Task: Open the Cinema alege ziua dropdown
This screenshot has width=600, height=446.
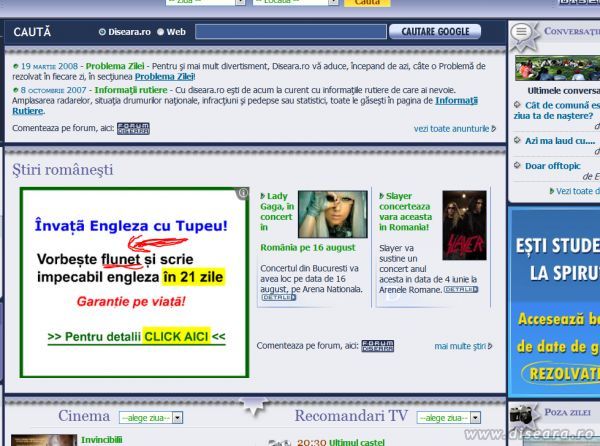Action: pos(151,418)
